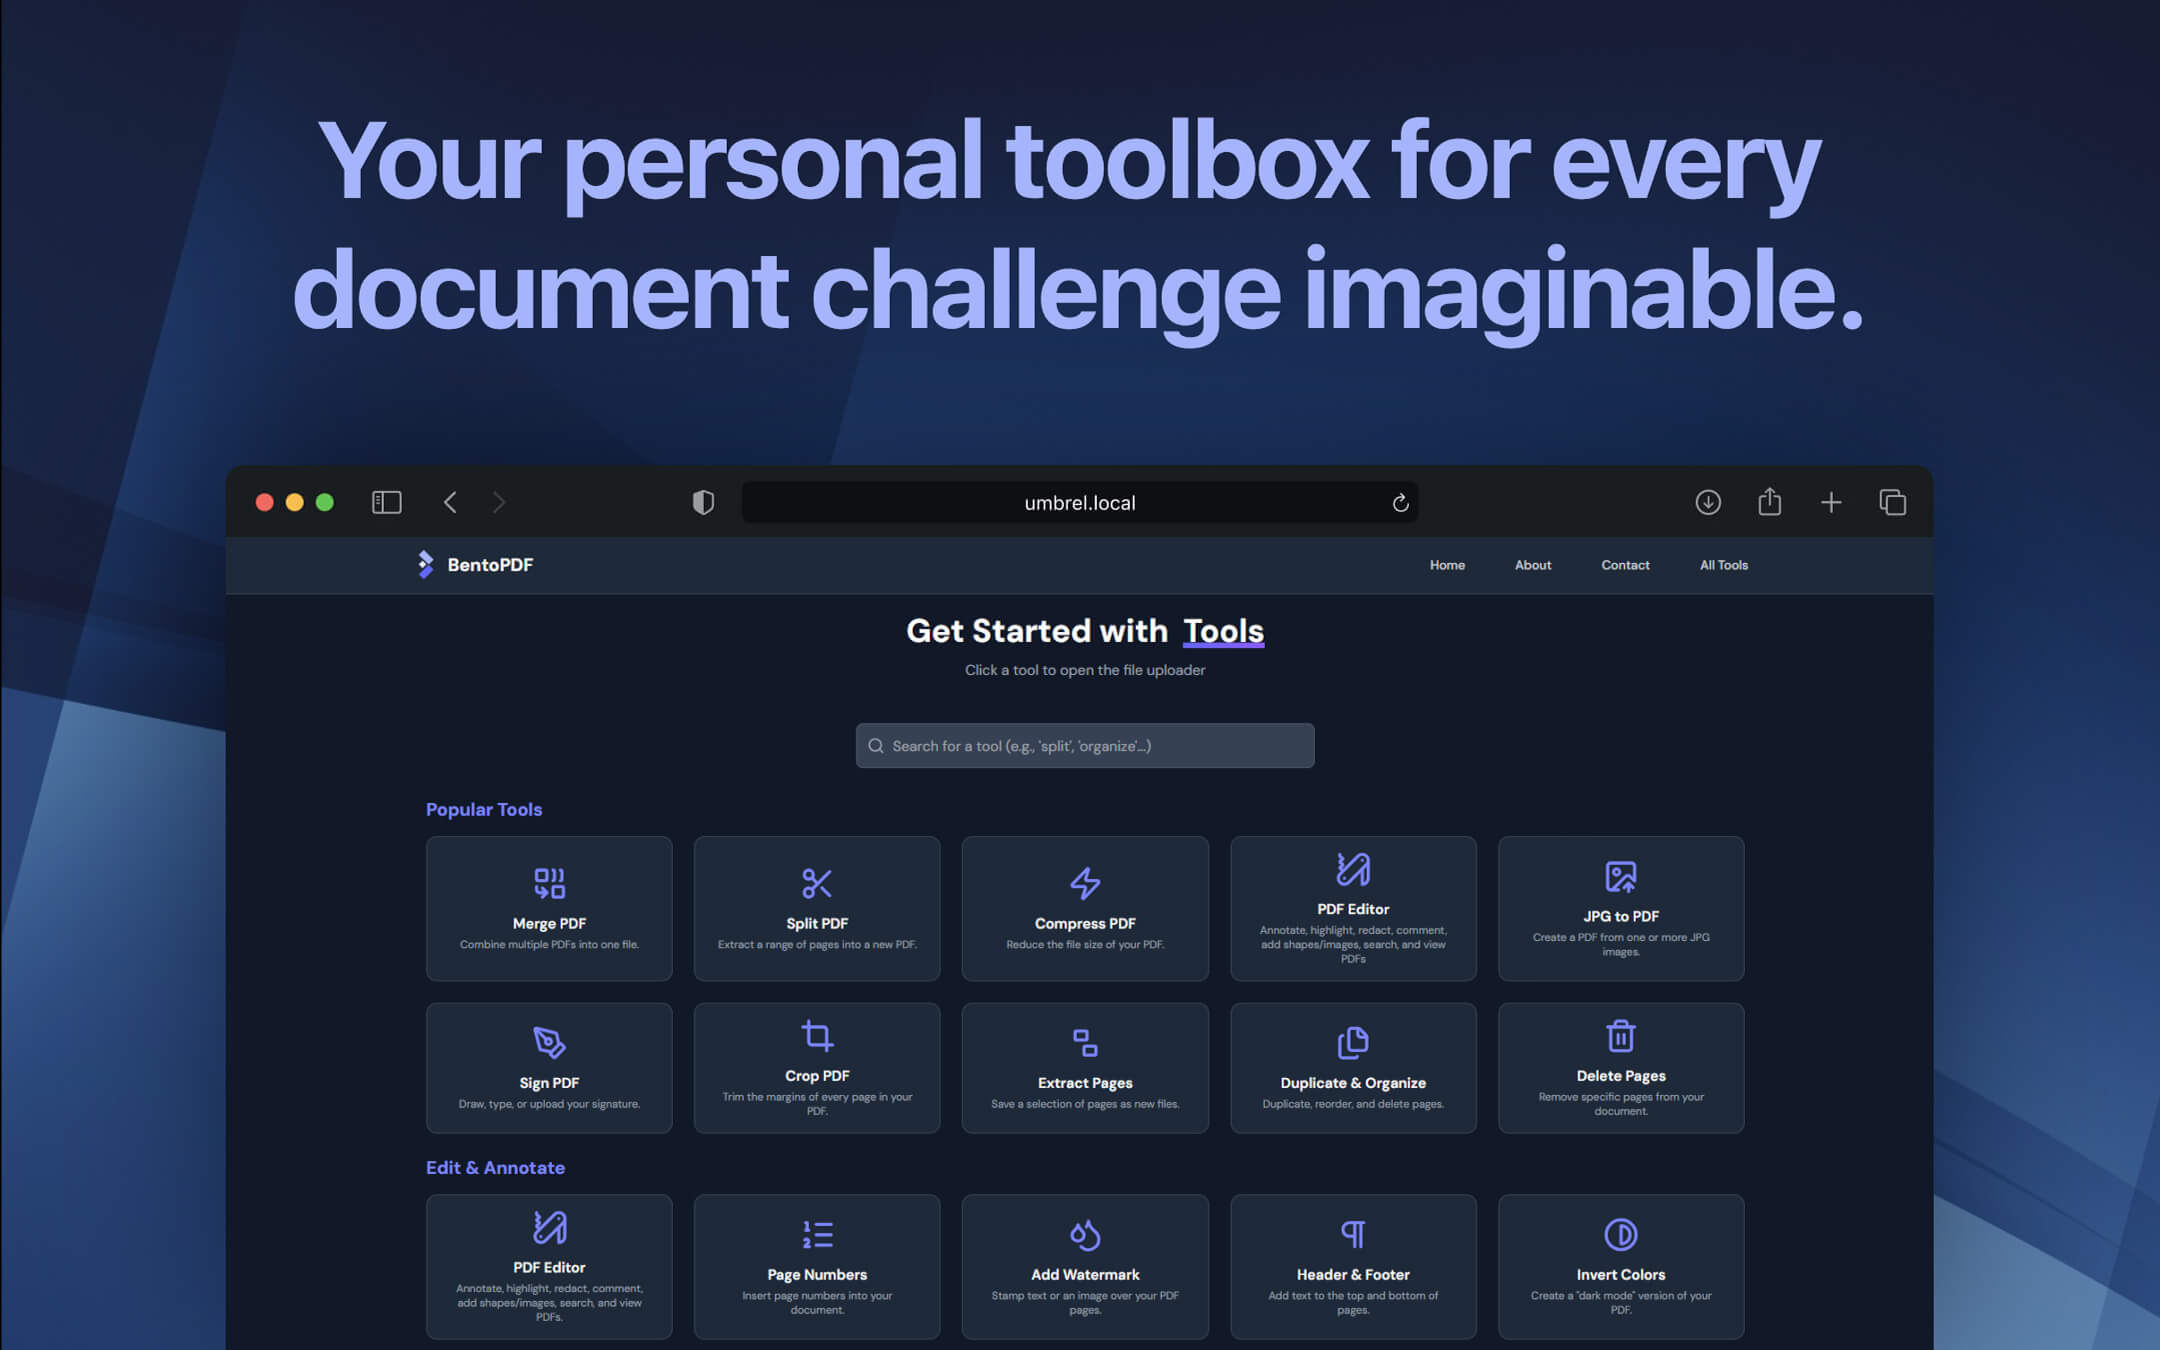Open the Split PDF scissors tool
This screenshot has height=1350, width=2160.
coord(817,908)
